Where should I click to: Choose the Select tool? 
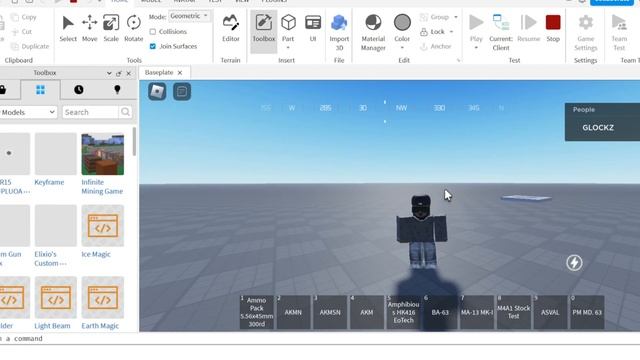click(68, 29)
